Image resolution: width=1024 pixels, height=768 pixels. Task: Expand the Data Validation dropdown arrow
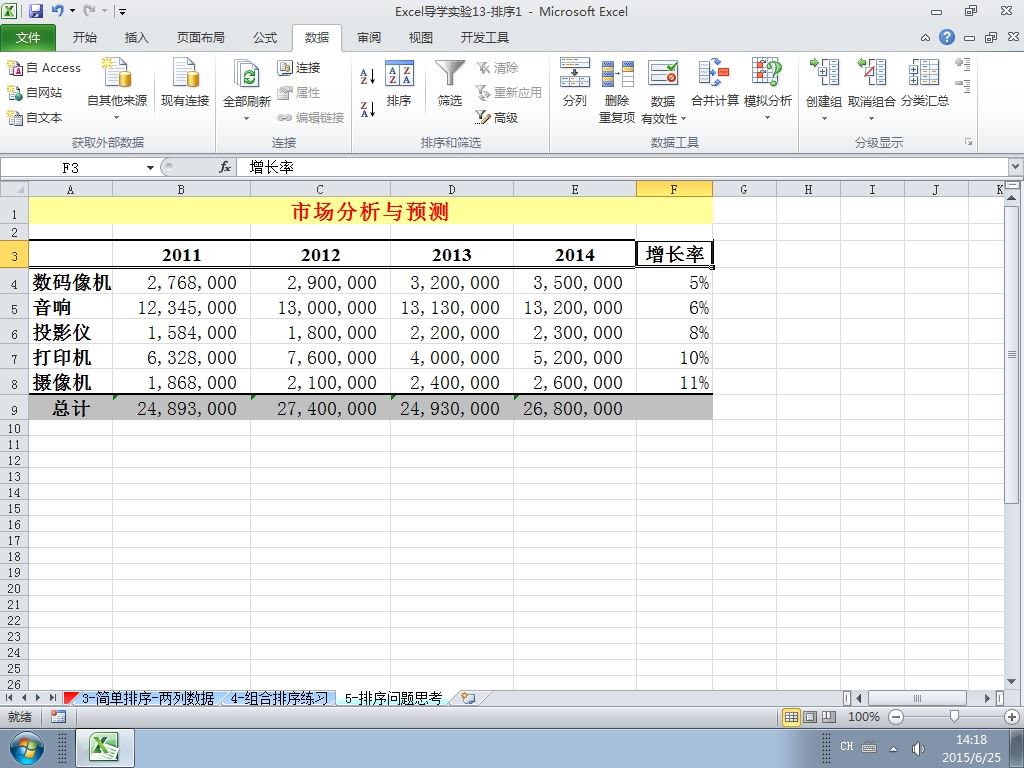point(683,119)
